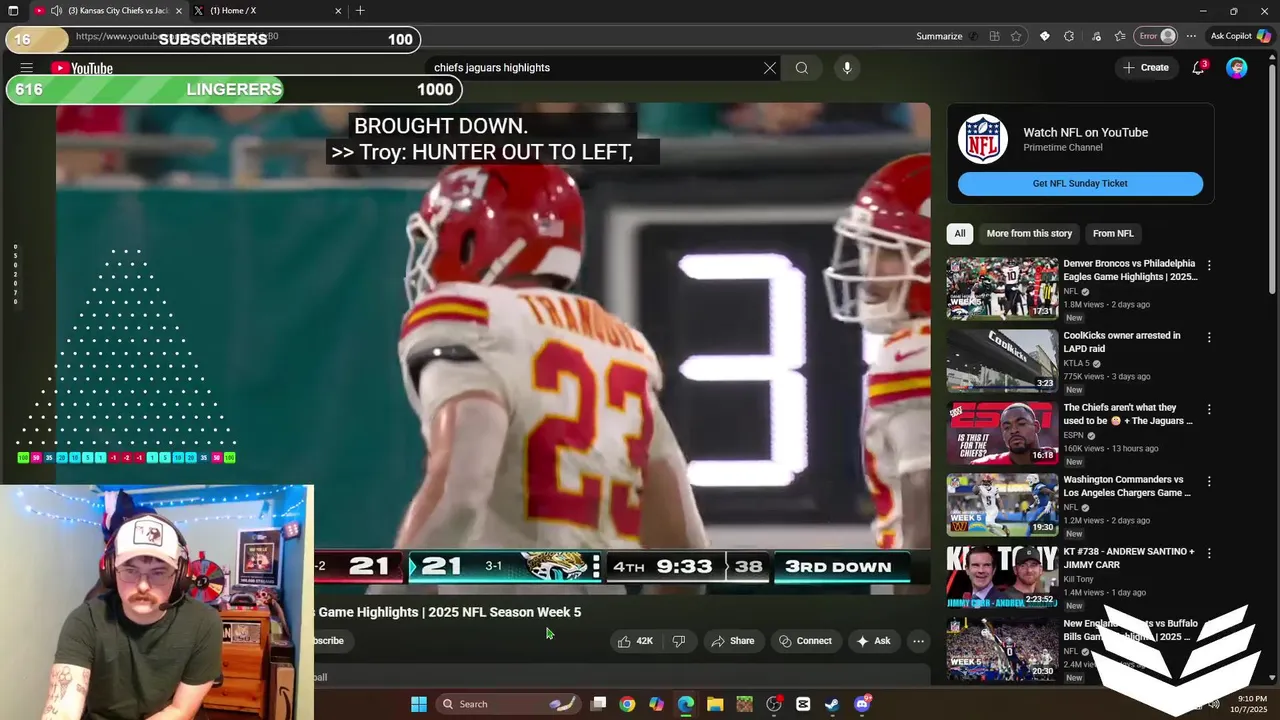Viewport: 1280px width, 720px height.
Task: Open the Minecraft taskbar icon
Action: pyautogui.click(x=744, y=704)
